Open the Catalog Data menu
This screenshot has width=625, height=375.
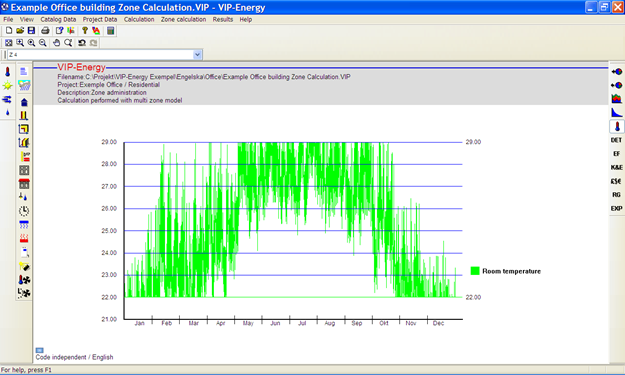pos(58,19)
